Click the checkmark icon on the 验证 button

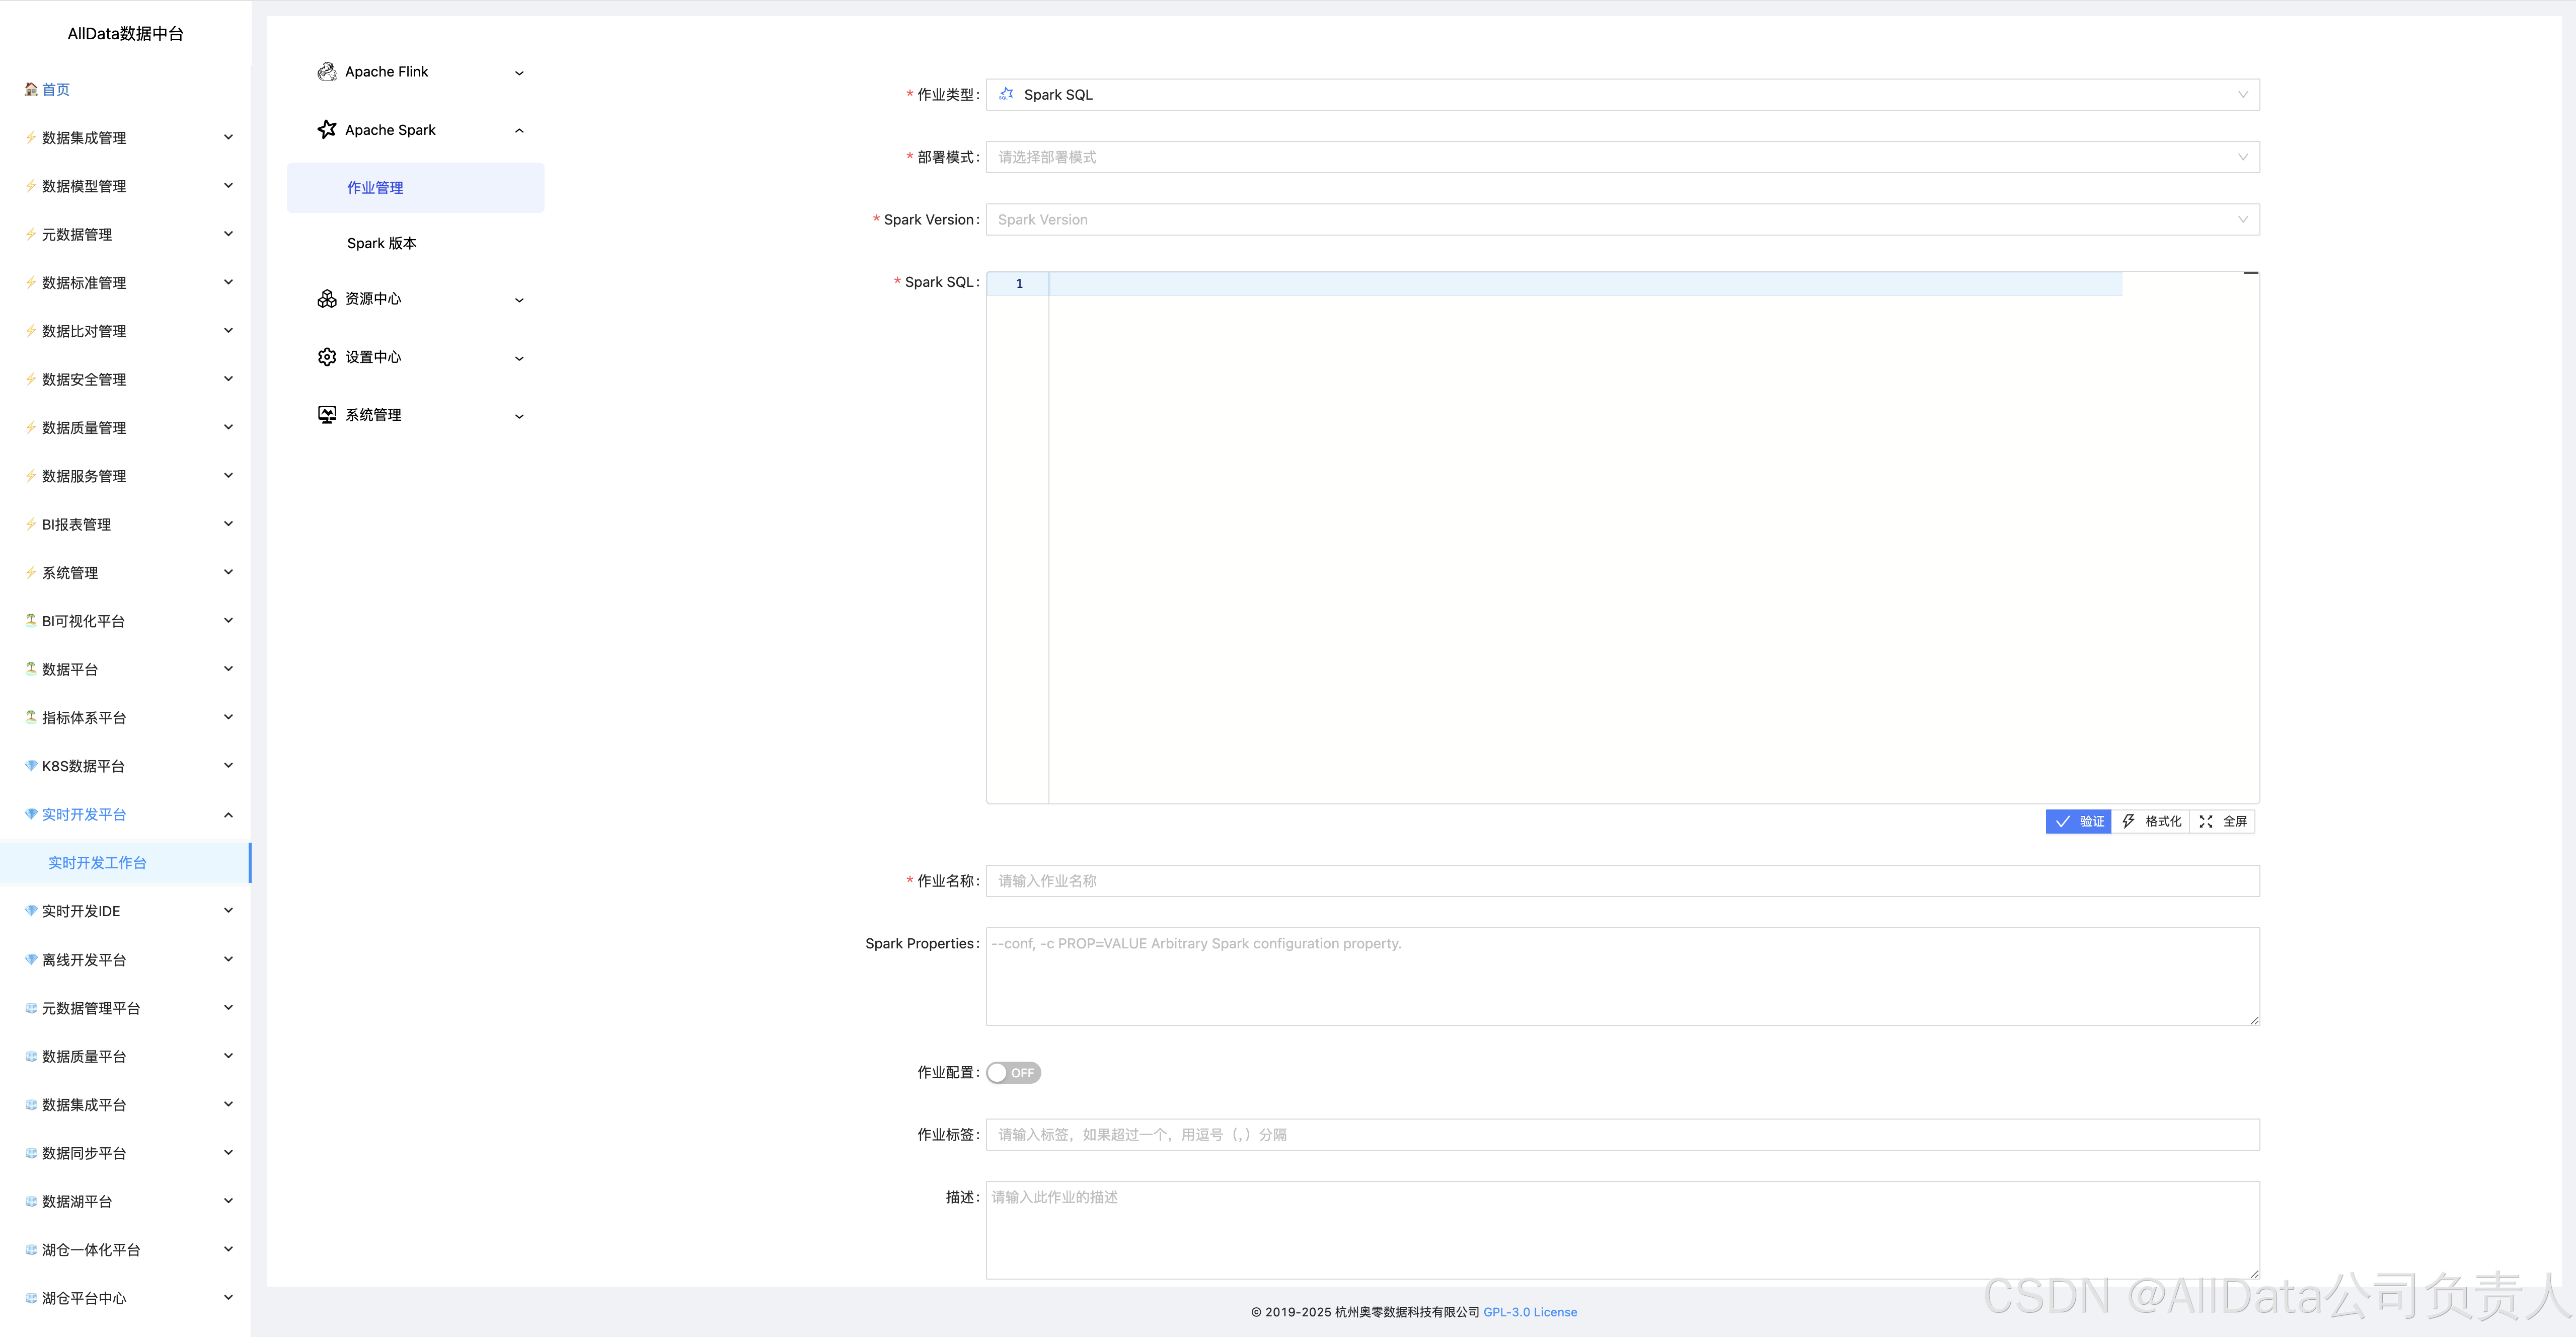2062,821
